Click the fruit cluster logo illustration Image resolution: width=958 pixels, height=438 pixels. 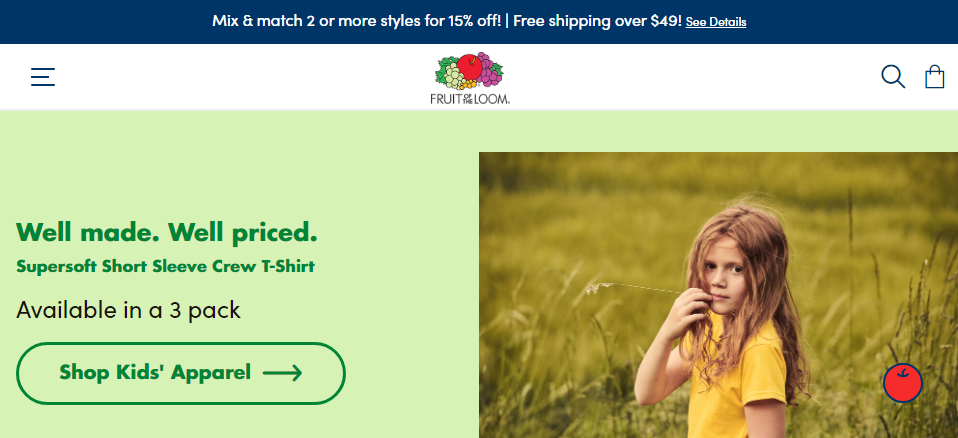469,71
